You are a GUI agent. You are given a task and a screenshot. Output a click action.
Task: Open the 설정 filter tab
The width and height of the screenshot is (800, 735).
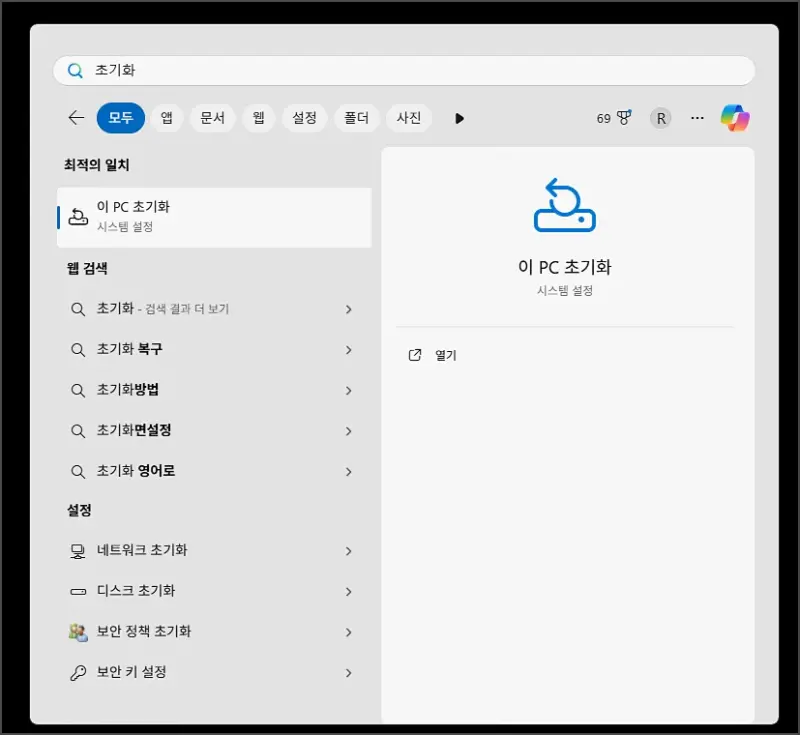305,118
